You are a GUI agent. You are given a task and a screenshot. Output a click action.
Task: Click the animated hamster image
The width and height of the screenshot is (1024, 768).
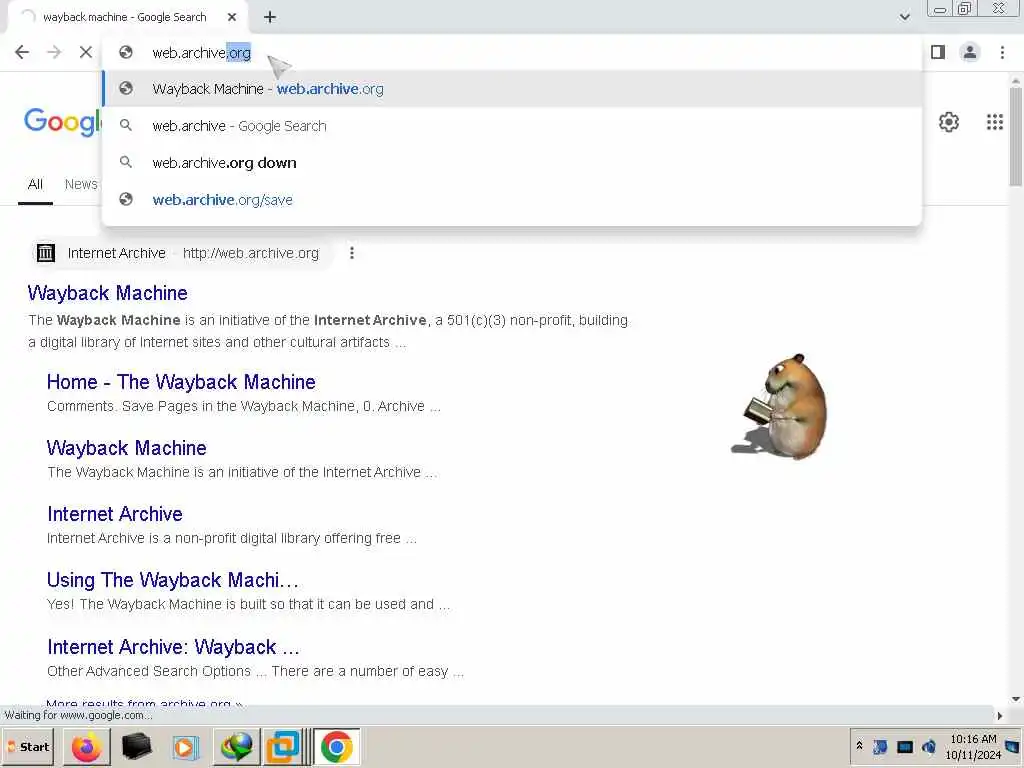click(779, 406)
